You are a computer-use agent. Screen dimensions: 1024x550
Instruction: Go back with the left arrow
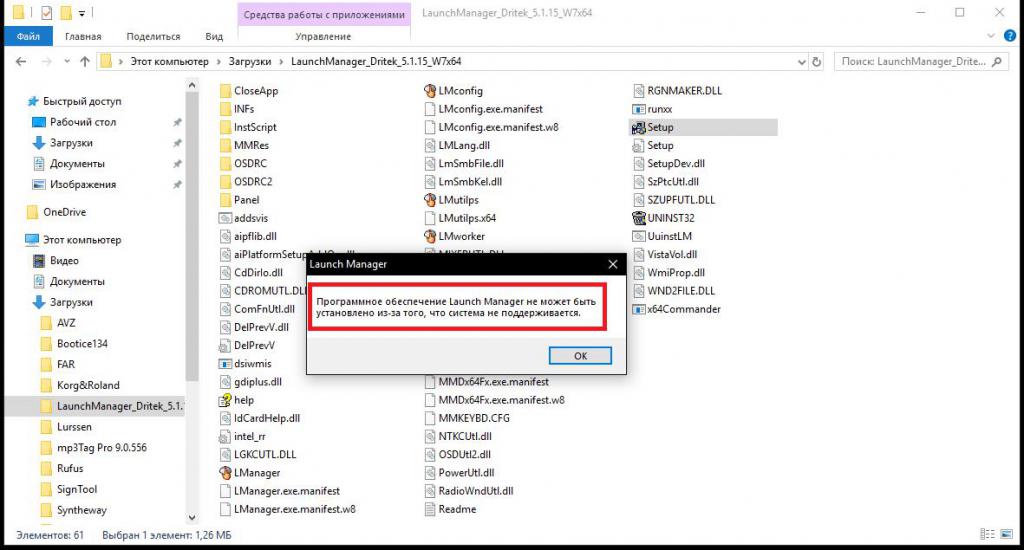[21, 61]
